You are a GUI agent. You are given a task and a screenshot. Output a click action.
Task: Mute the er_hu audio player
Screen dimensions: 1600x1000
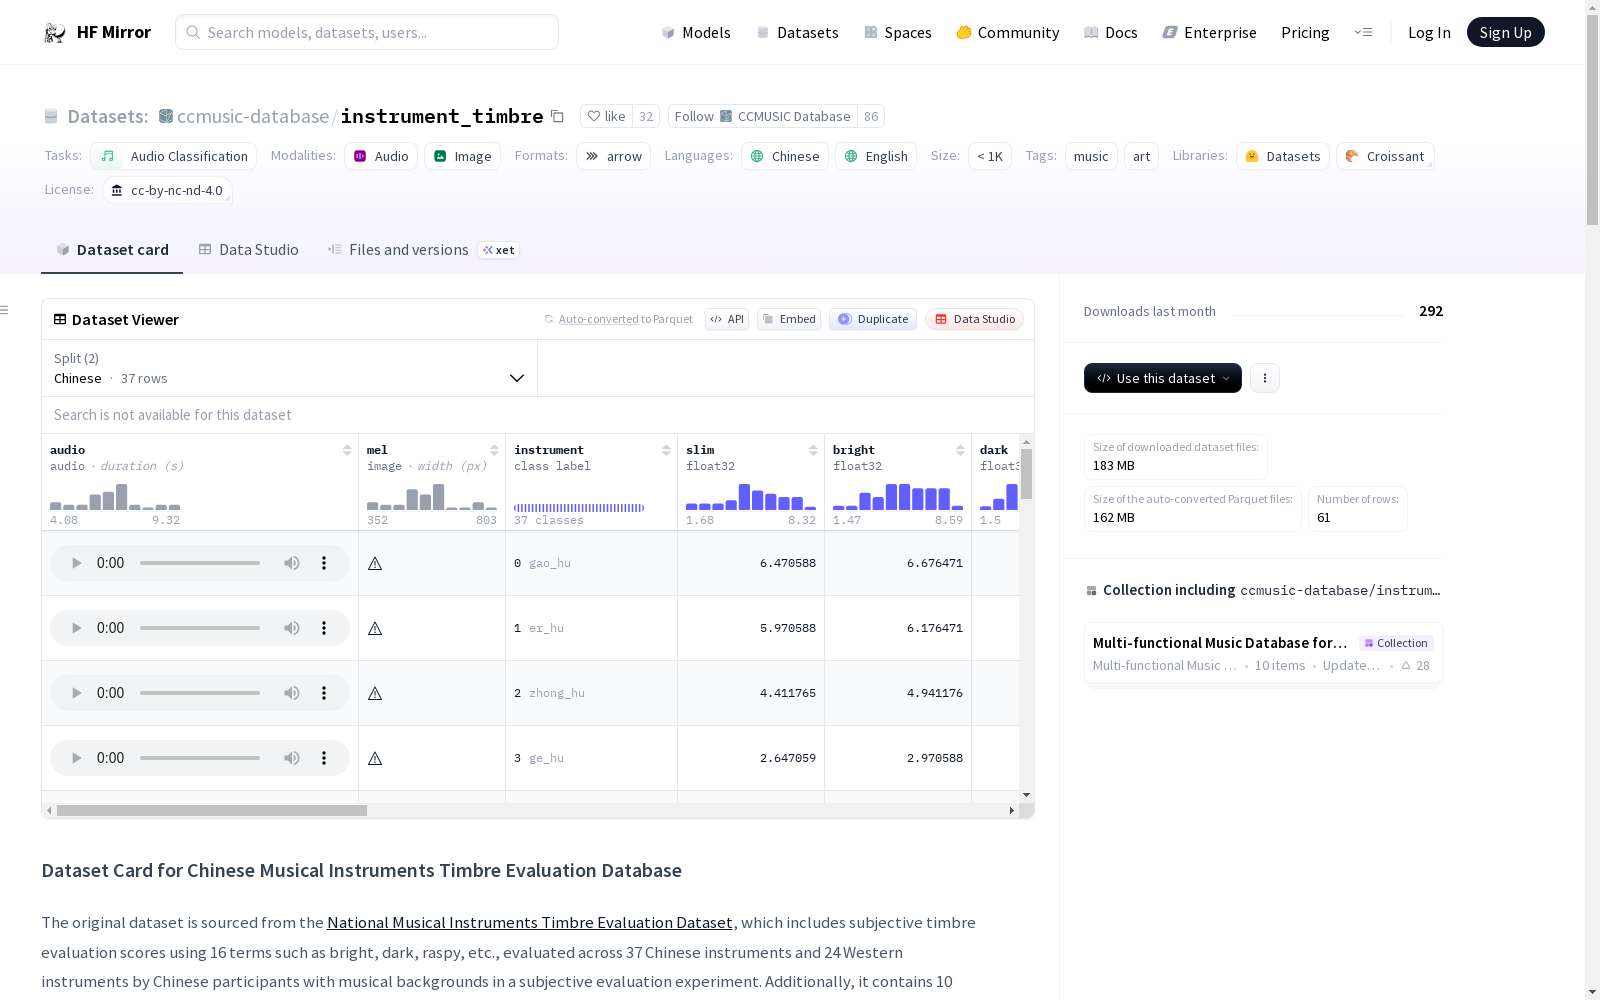291,628
